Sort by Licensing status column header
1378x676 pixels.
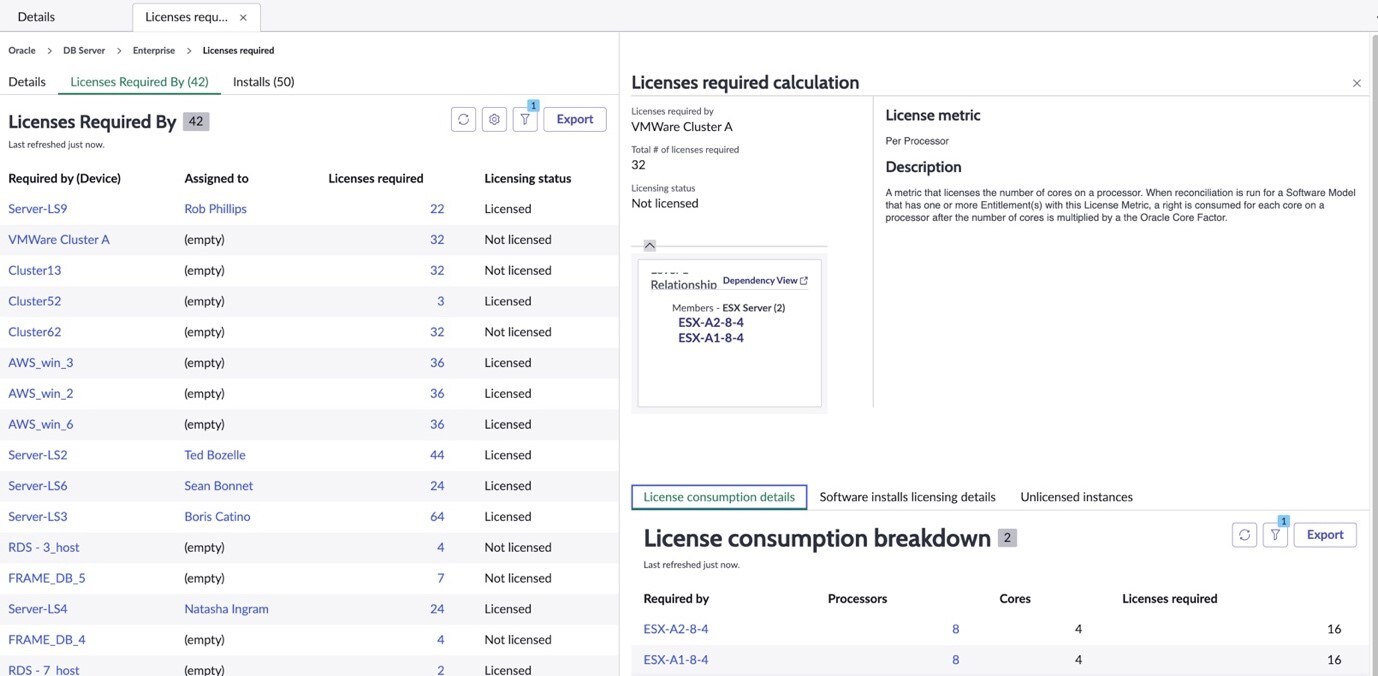point(527,179)
